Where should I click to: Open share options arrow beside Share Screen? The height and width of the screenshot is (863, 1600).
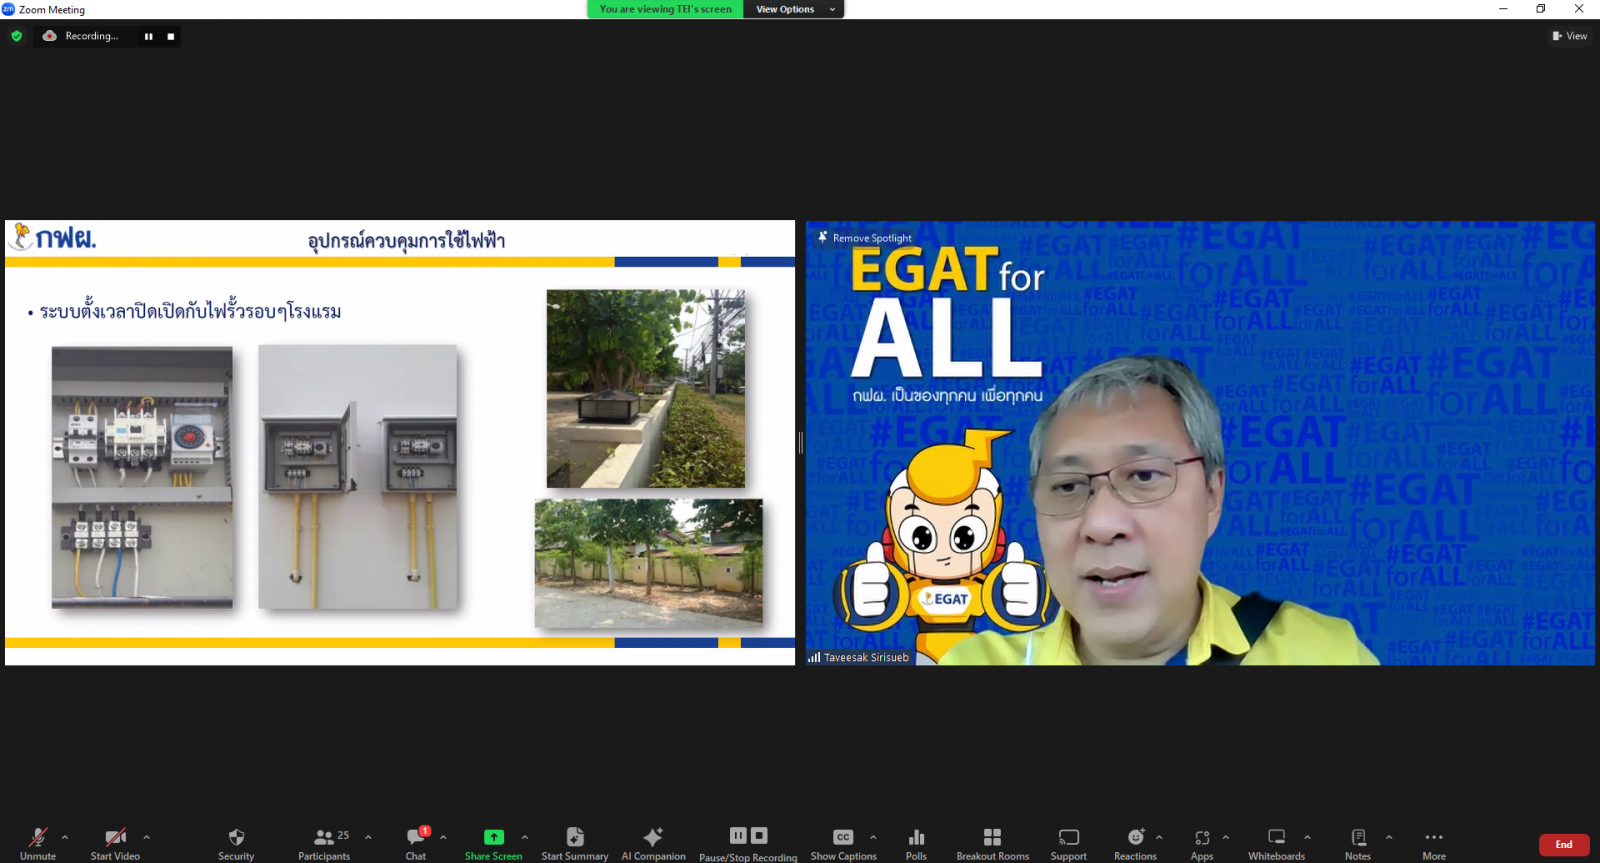[525, 837]
